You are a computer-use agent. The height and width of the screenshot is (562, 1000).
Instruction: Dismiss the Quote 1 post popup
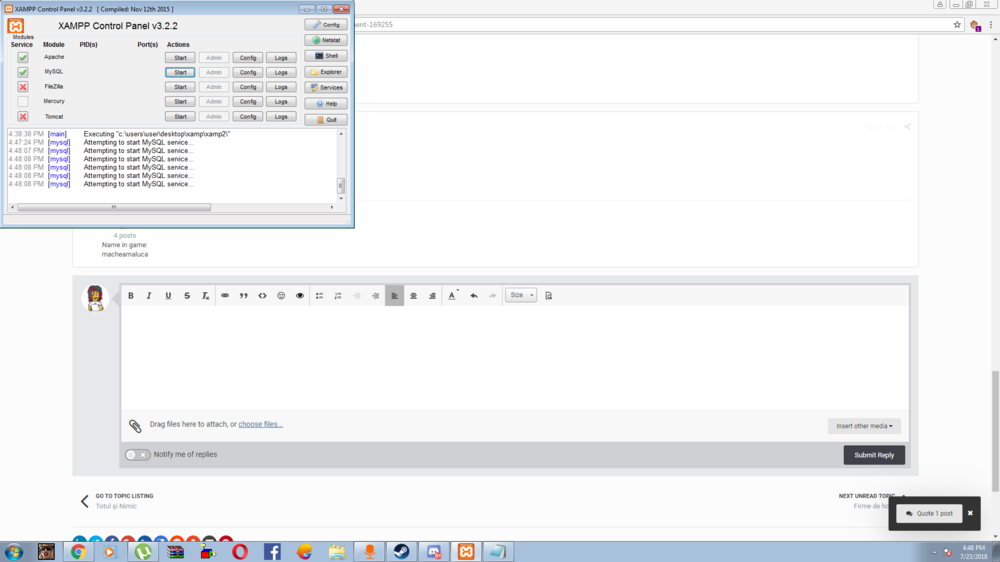tap(970, 513)
